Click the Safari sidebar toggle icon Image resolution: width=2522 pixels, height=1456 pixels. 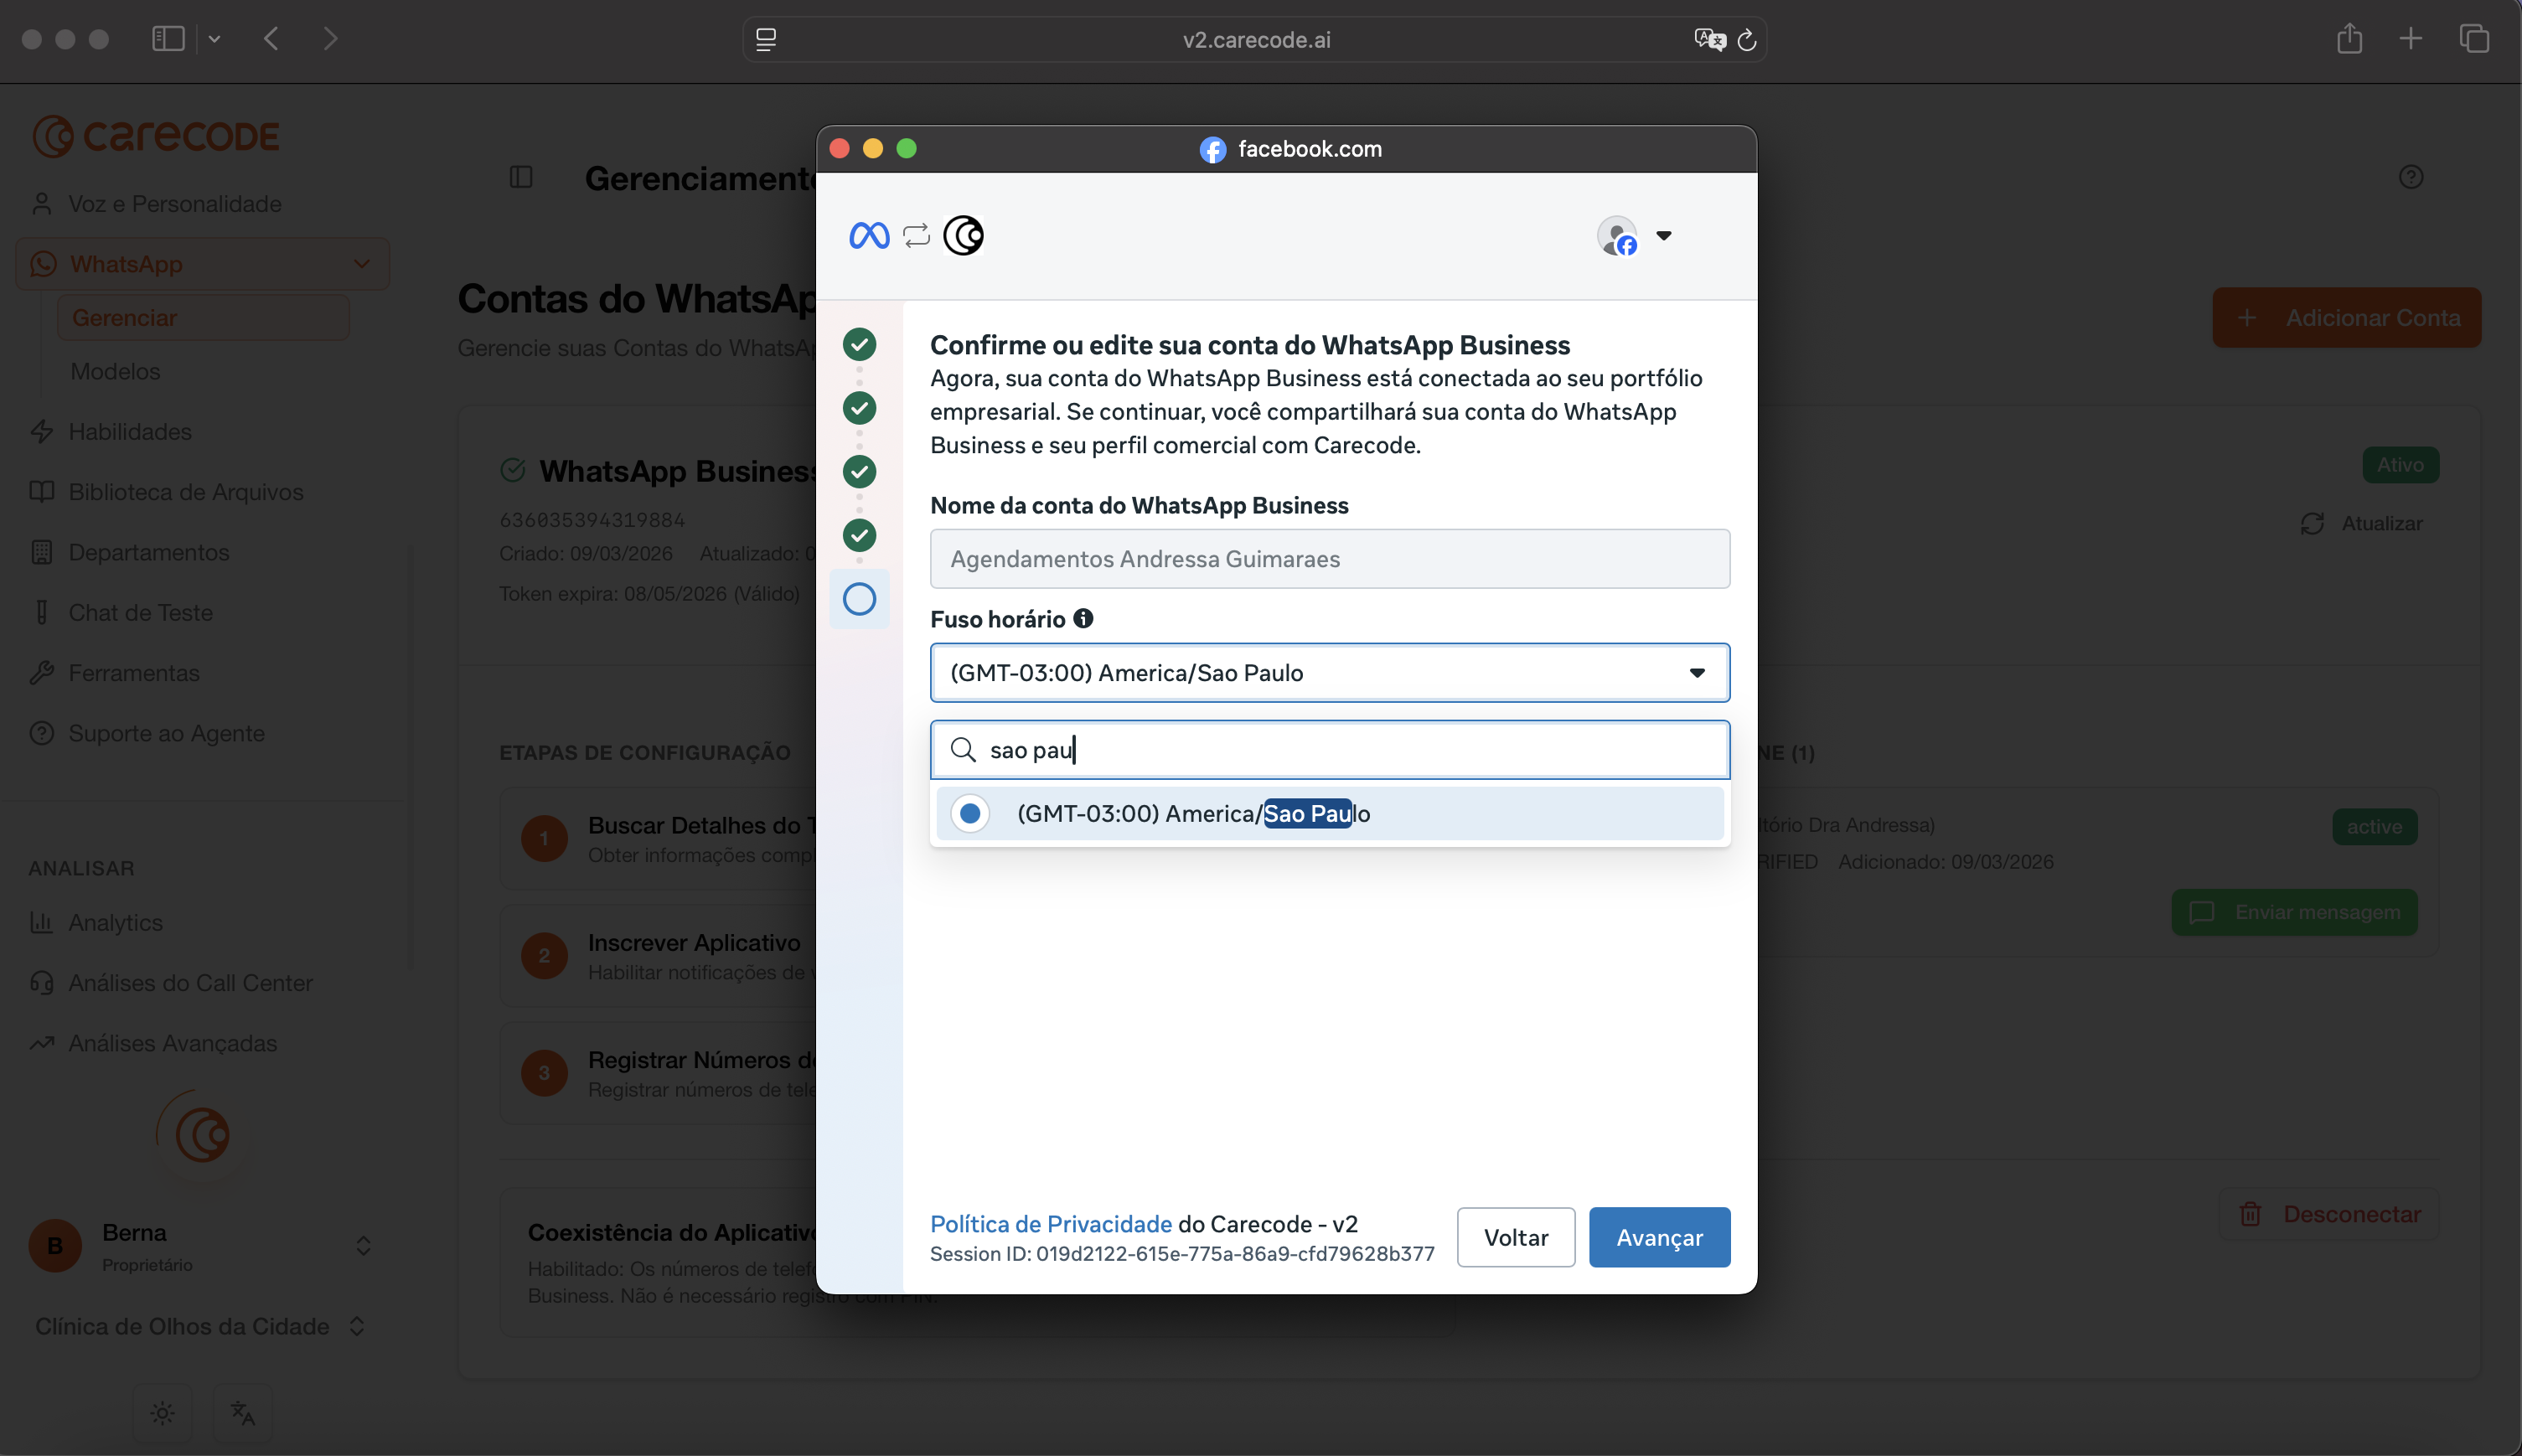coord(168,39)
